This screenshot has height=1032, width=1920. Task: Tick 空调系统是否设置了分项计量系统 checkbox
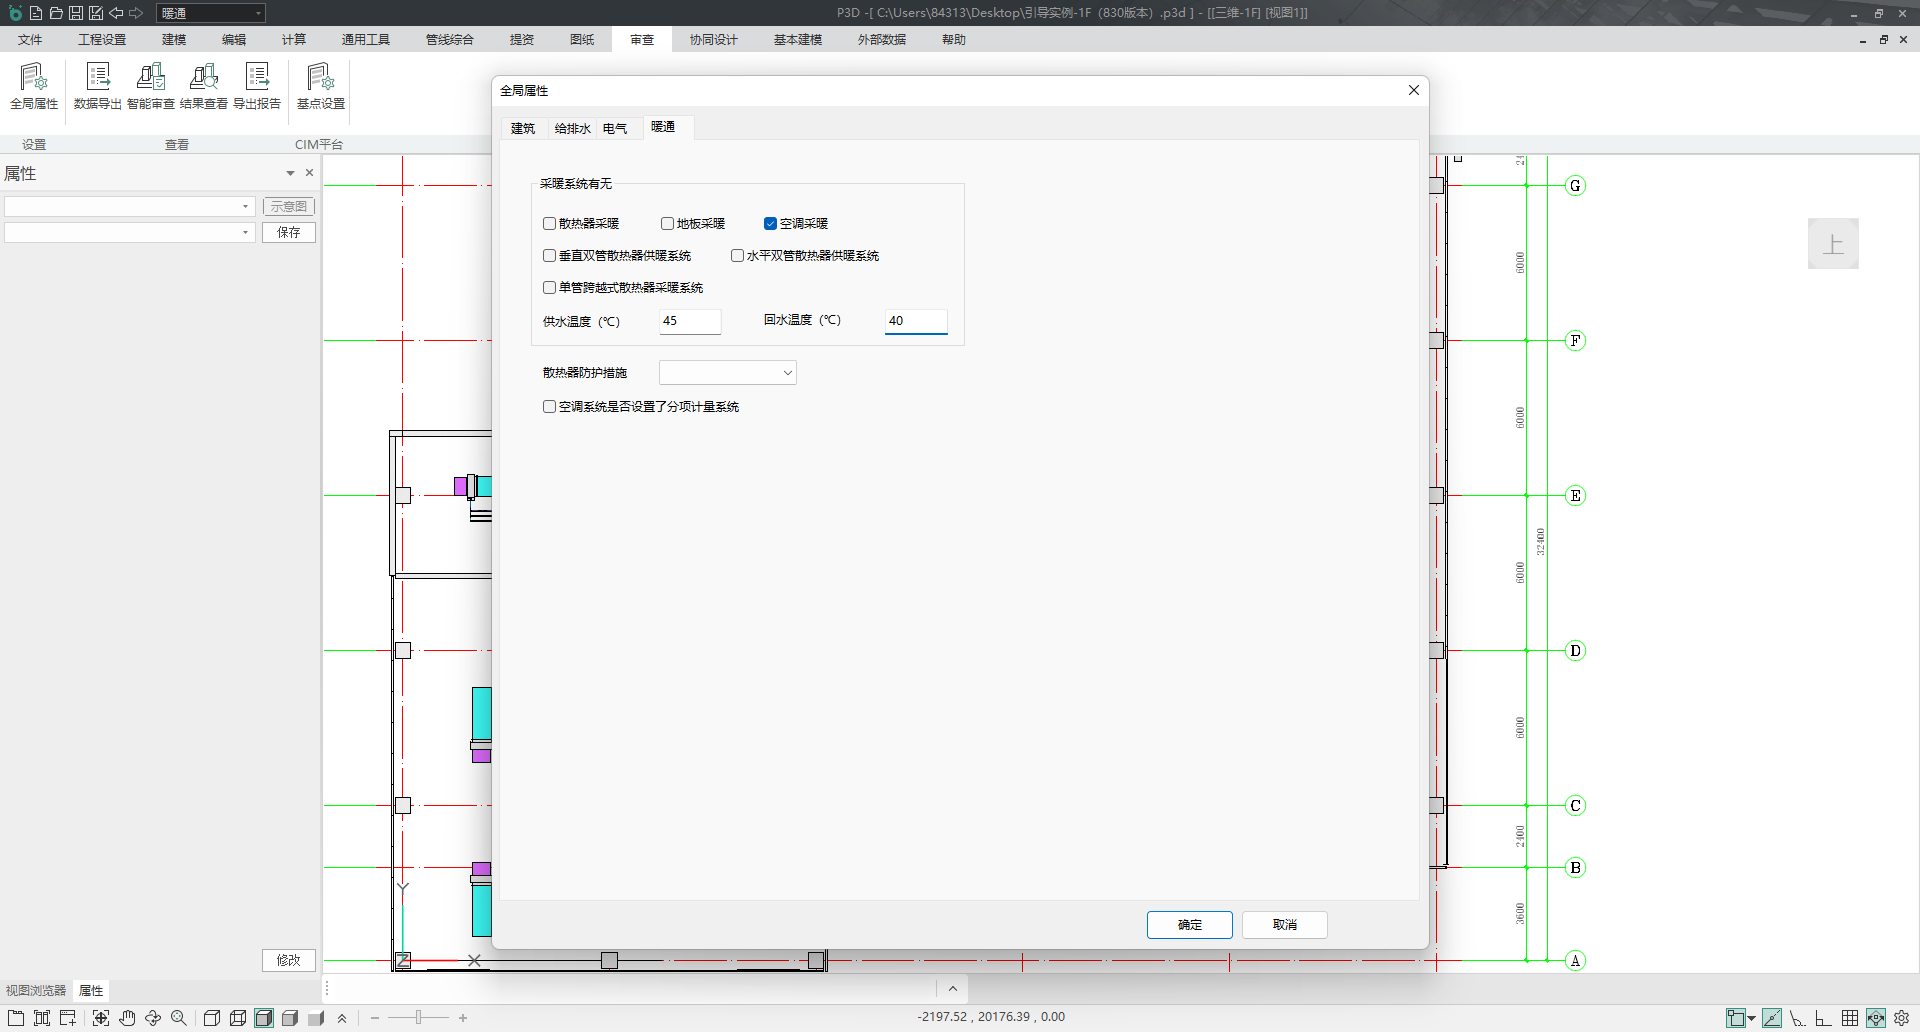point(549,407)
